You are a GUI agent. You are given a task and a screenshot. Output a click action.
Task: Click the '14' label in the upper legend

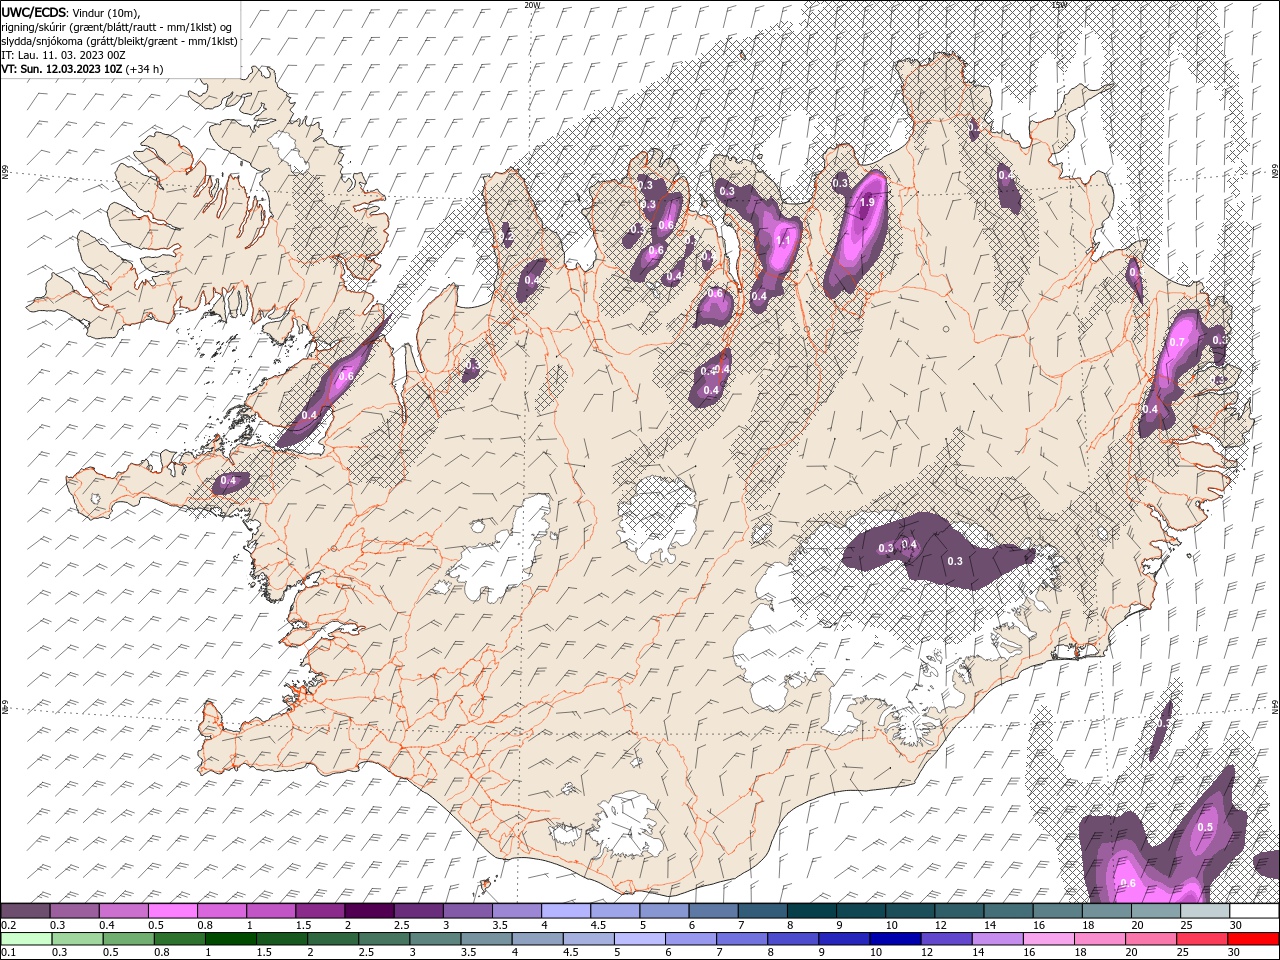tap(990, 925)
